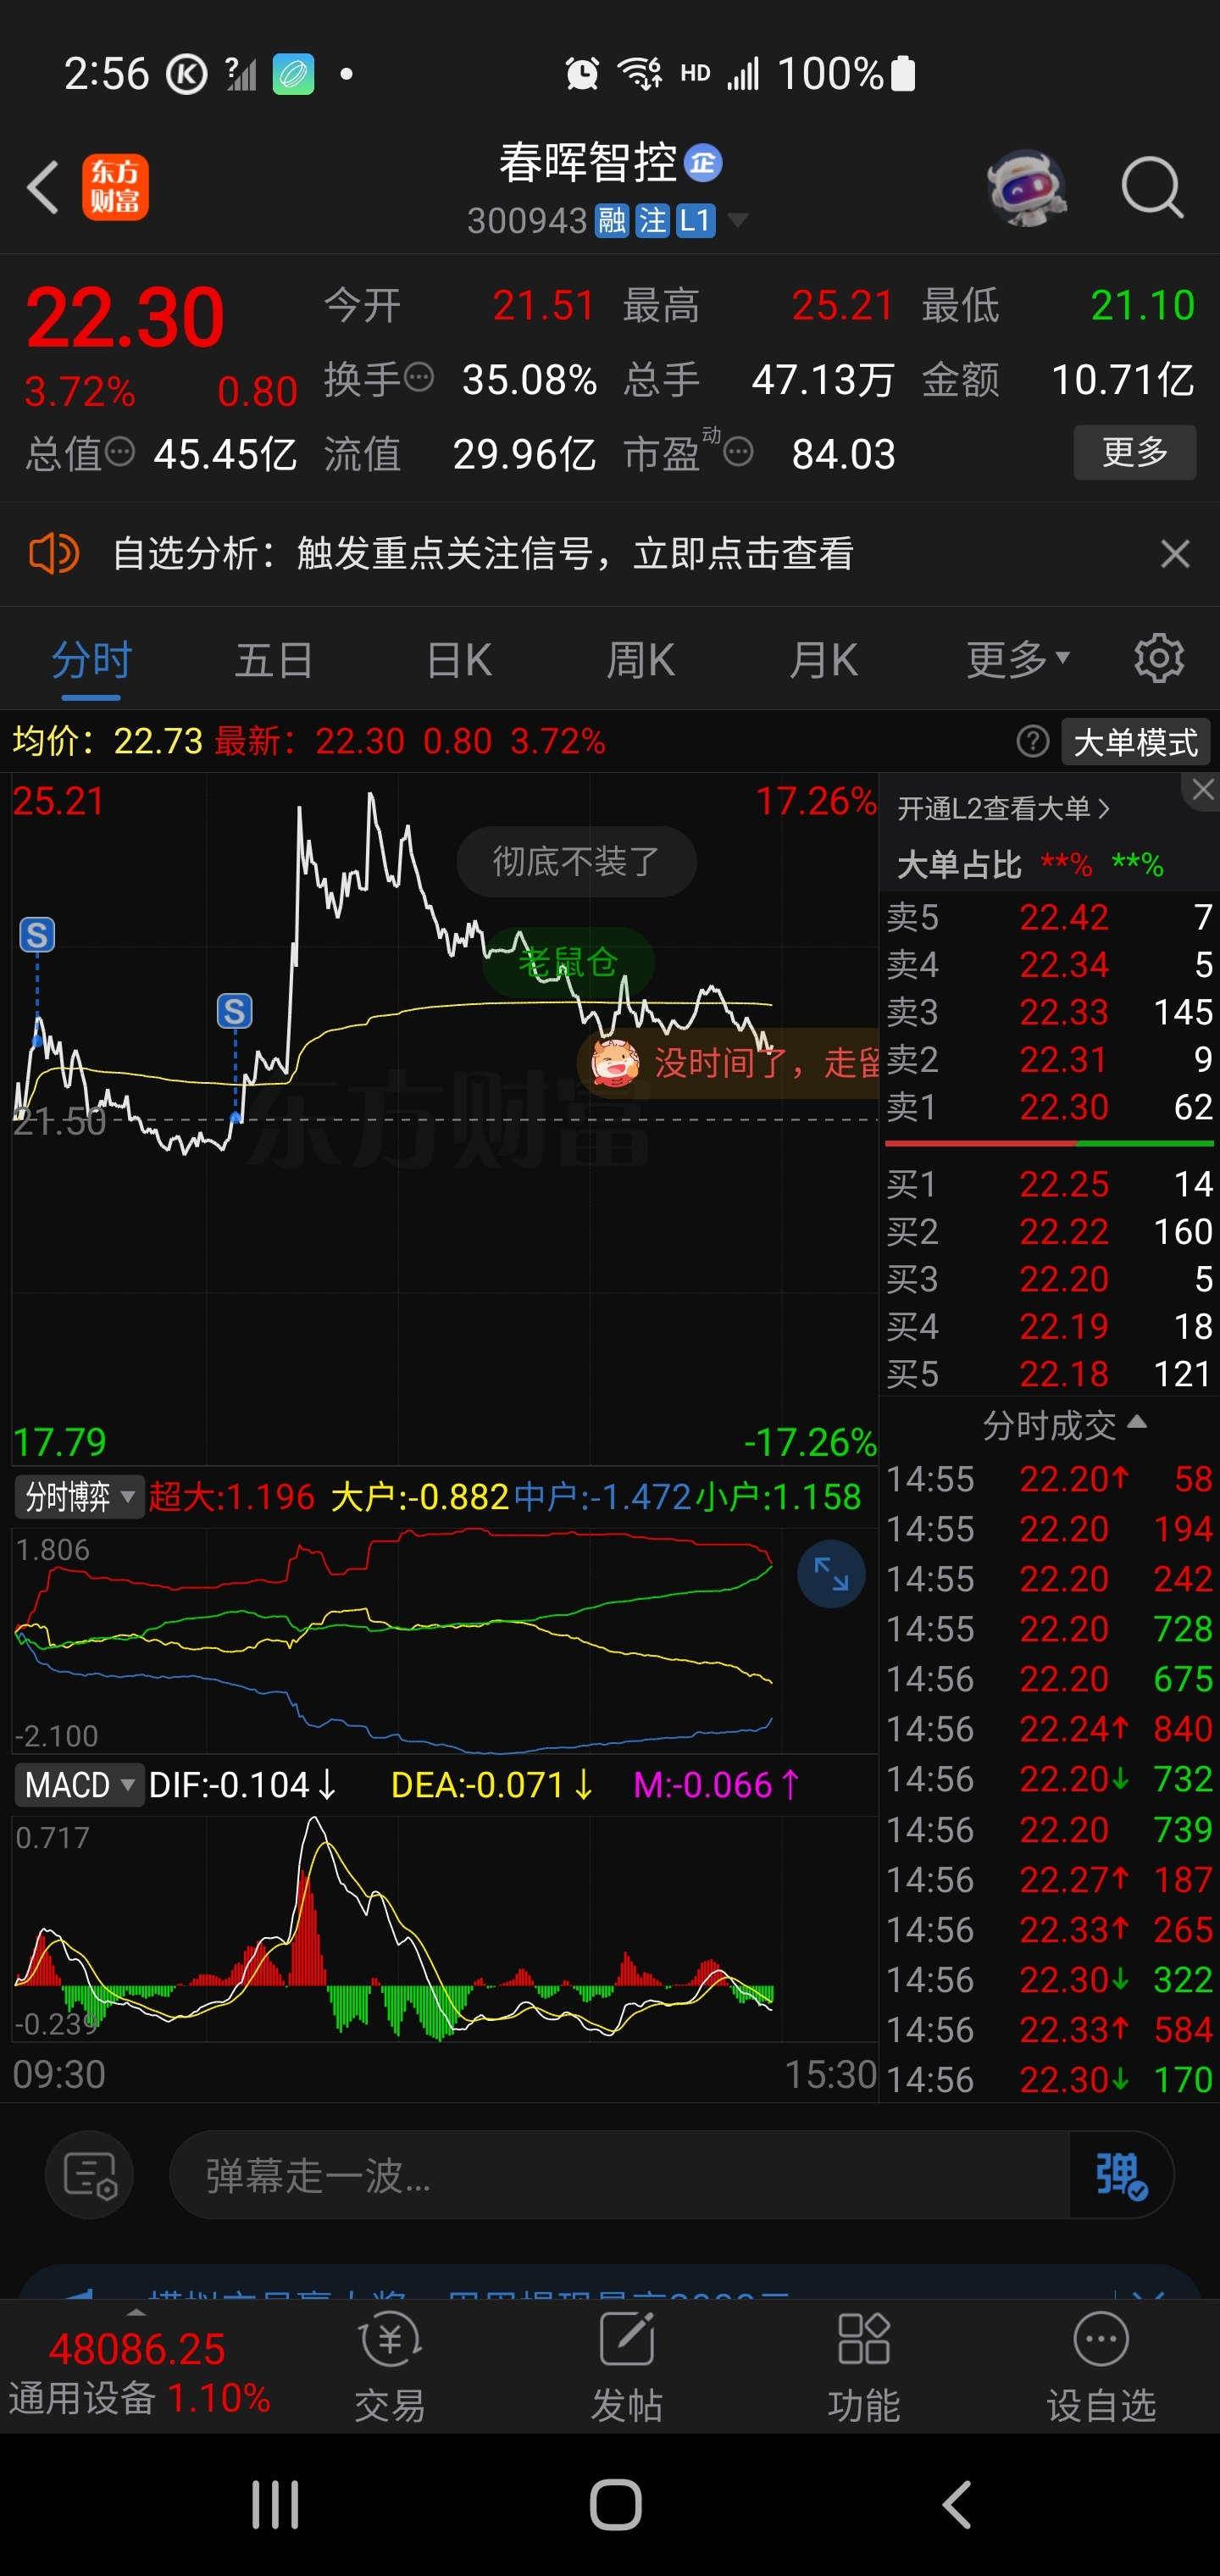Tap the speaker announcement icon
Screen dimensions: 1220x2576
pos(54,553)
